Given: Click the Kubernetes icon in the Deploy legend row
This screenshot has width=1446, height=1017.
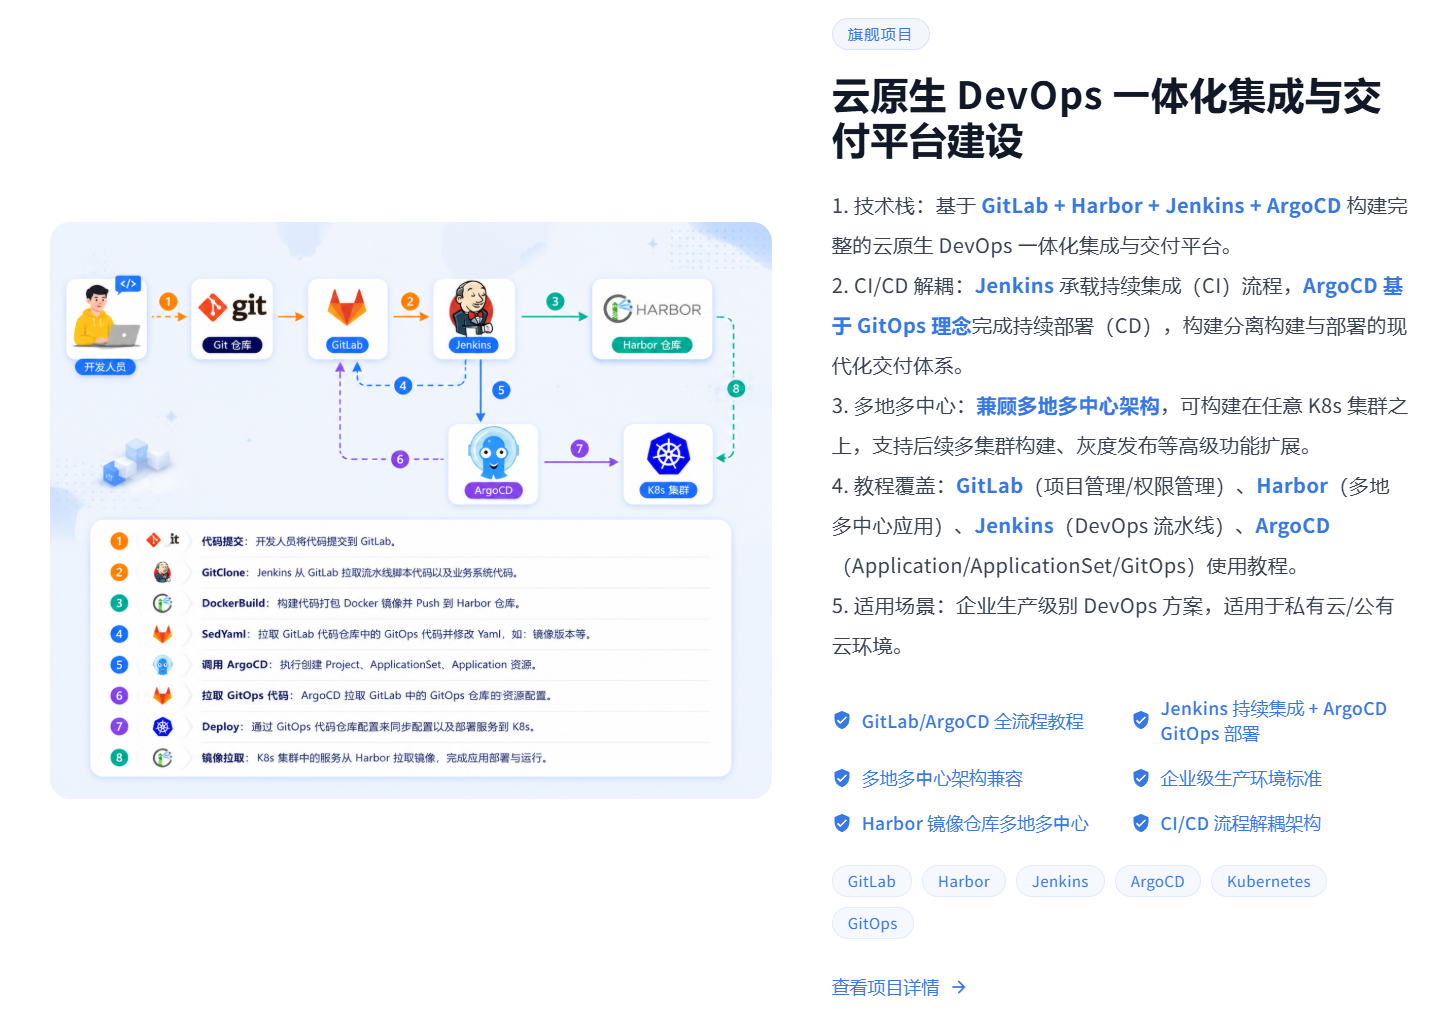Looking at the screenshot, I should pyautogui.click(x=162, y=727).
